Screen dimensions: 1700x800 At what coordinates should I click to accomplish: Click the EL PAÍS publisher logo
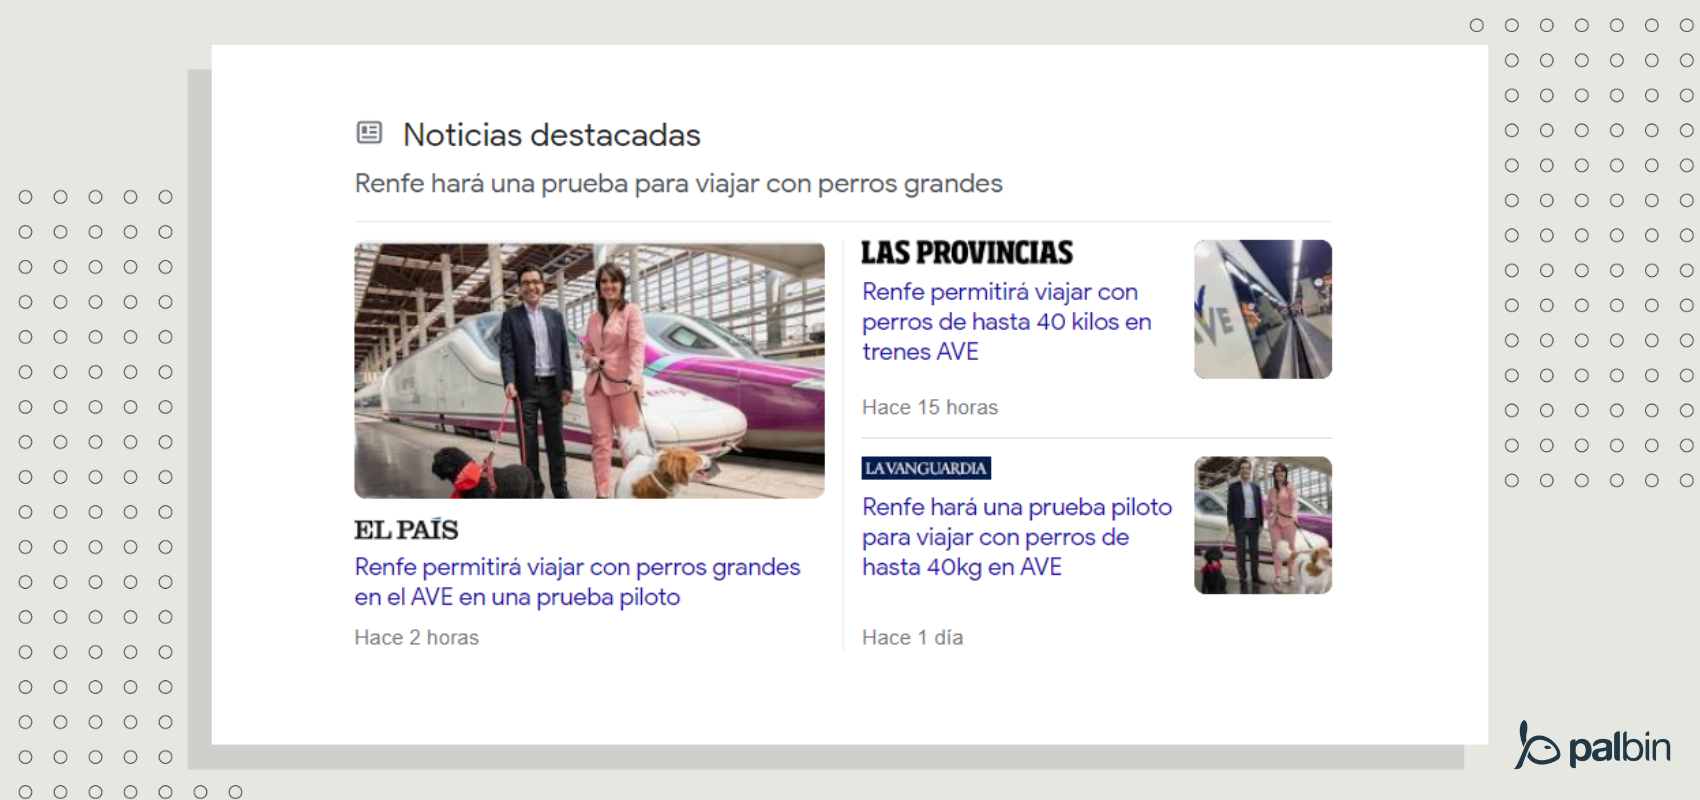click(406, 530)
